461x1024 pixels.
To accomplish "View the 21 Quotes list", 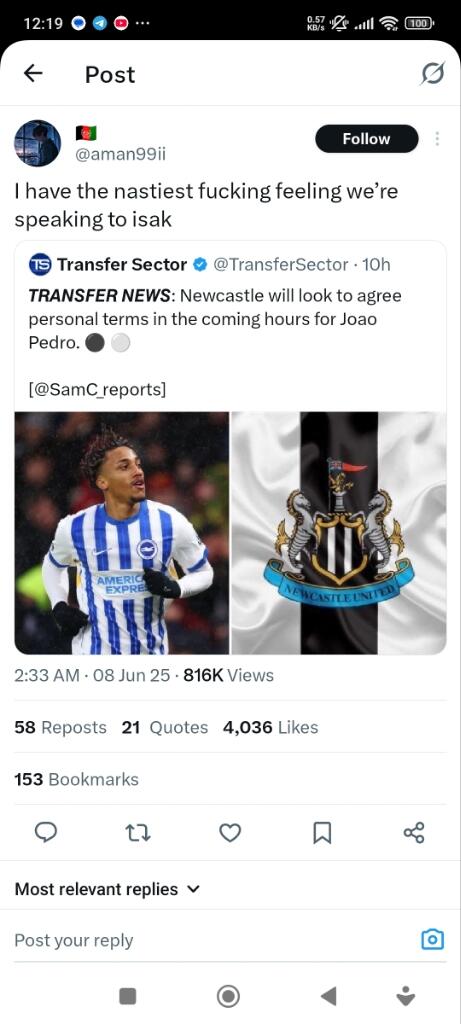I will tap(165, 728).
